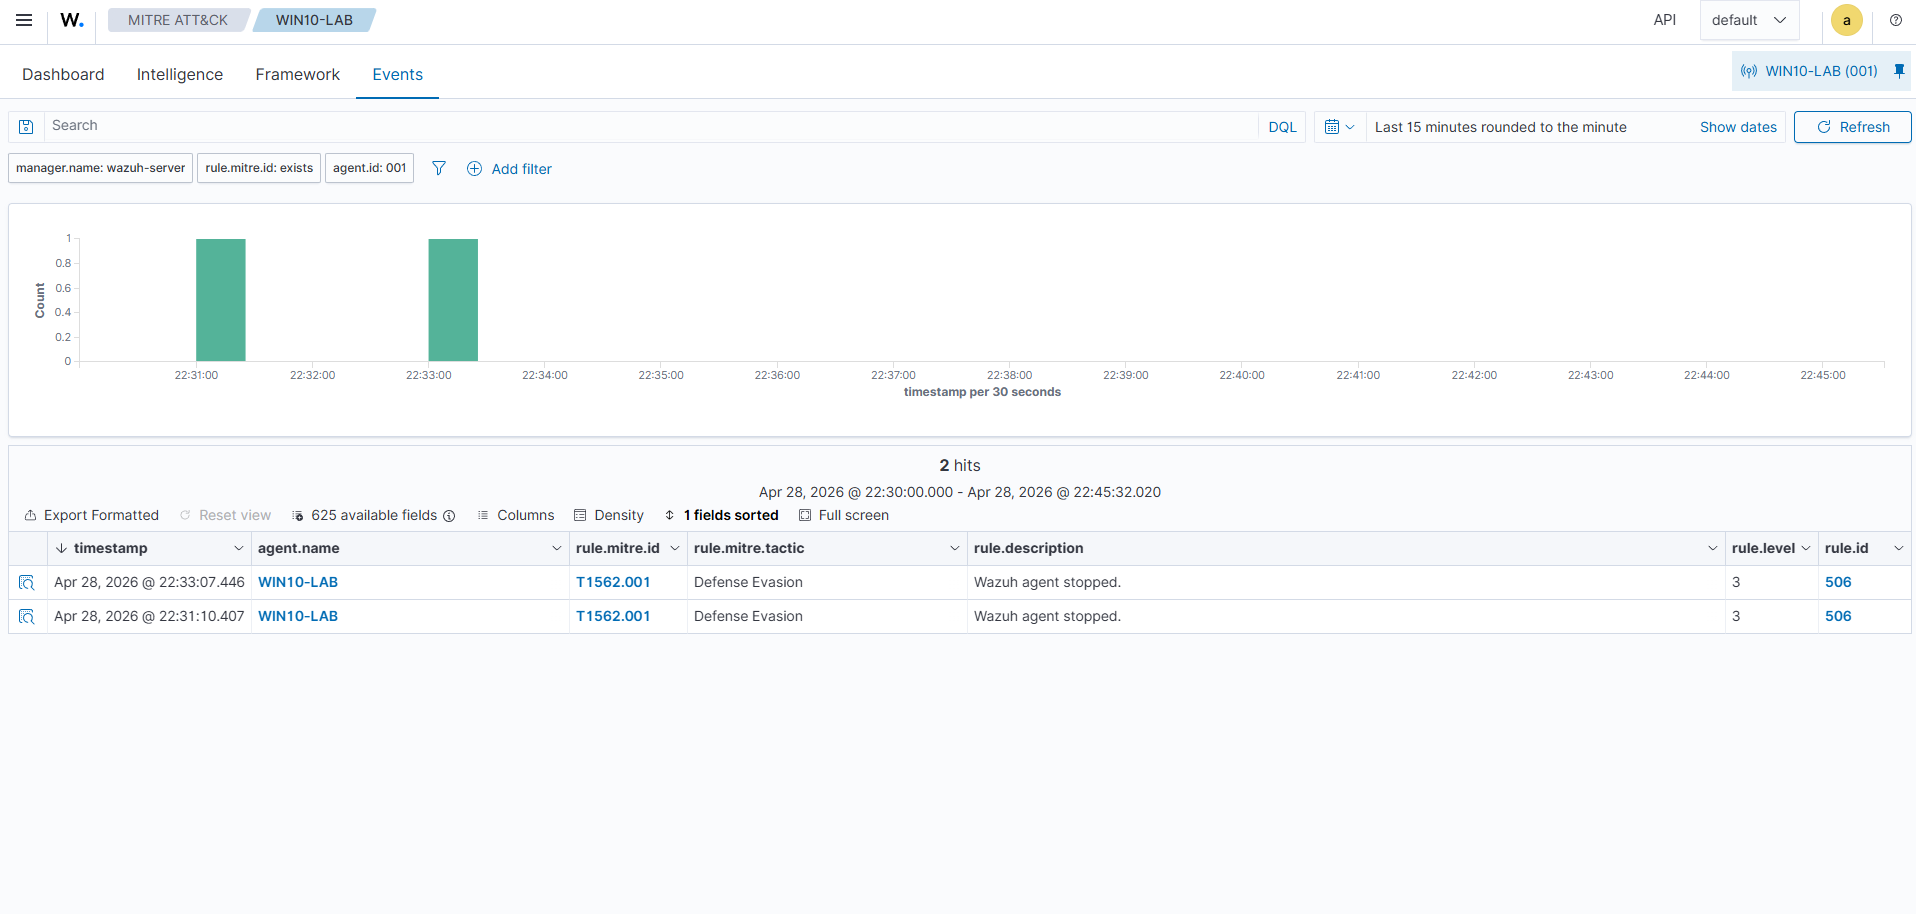Open the saved queries icon beside Search
The height and width of the screenshot is (914, 1916).
pyautogui.click(x=27, y=127)
